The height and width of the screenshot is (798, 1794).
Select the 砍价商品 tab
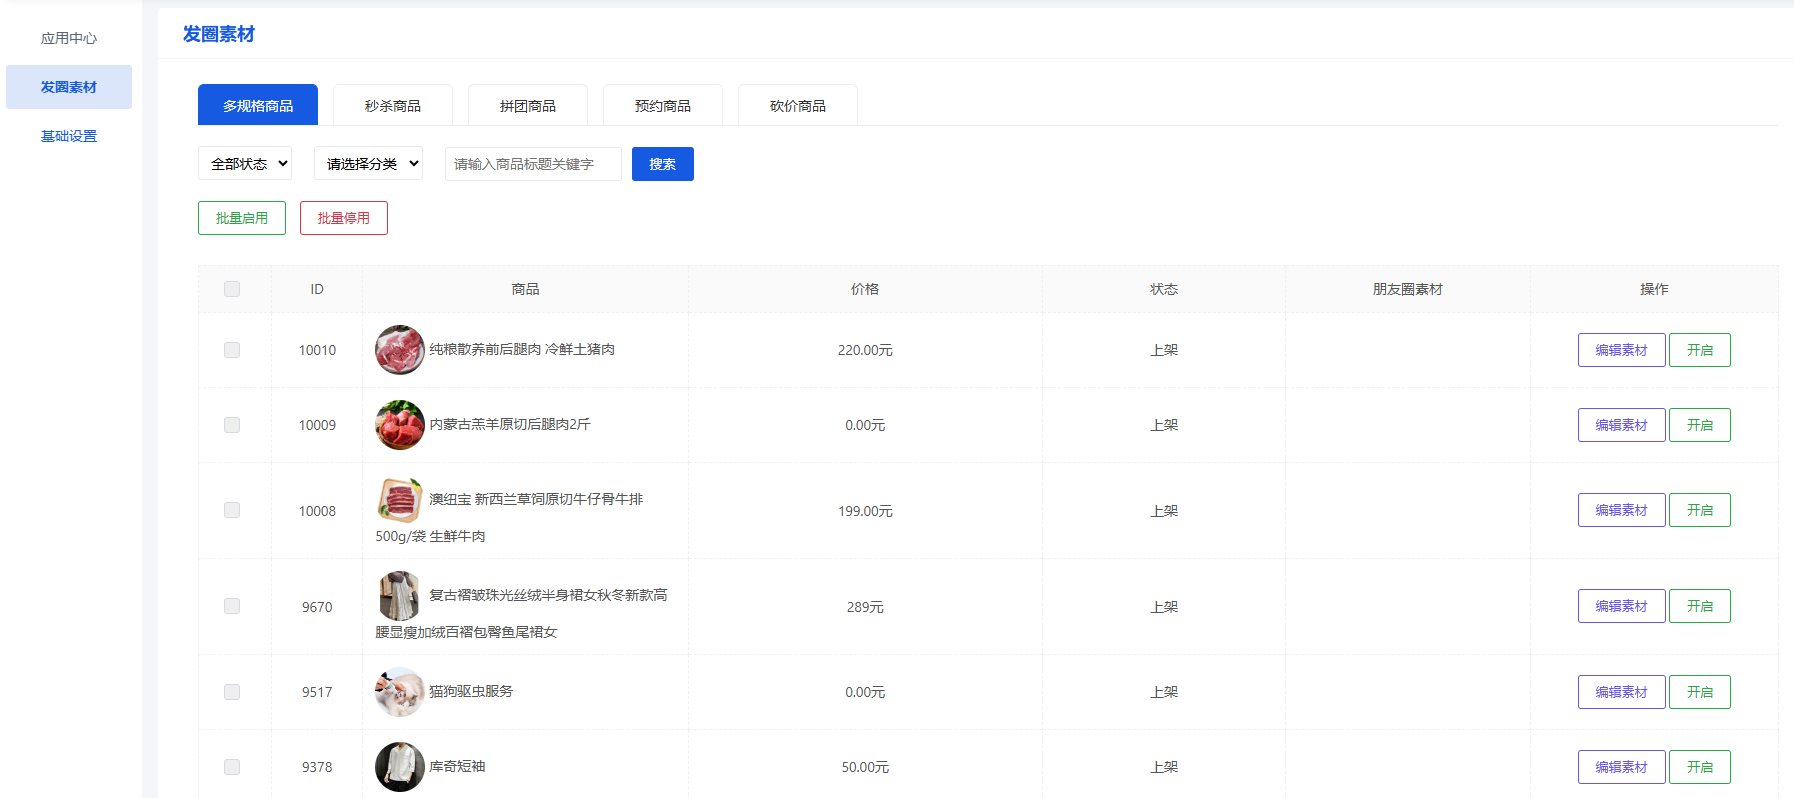pos(798,106)
